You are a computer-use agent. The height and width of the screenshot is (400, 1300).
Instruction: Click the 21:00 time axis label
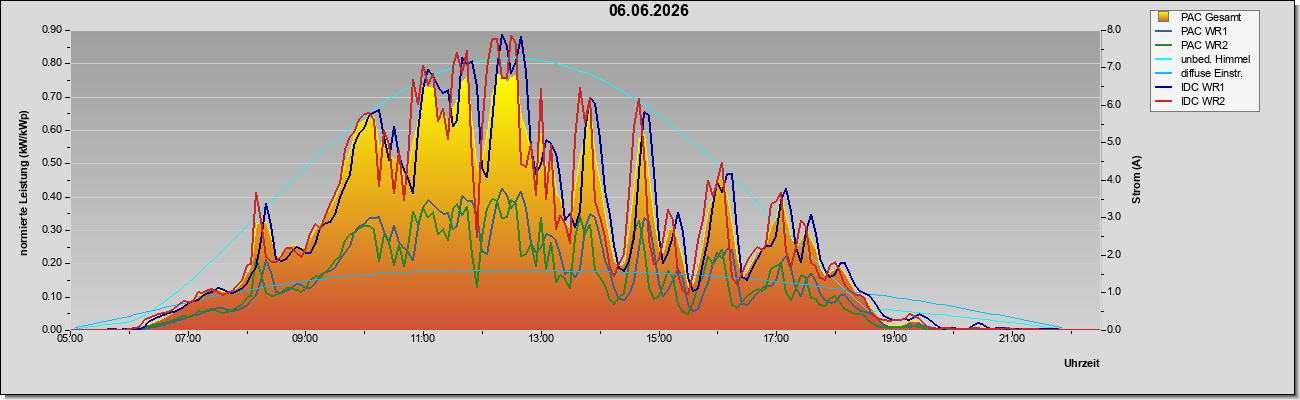1011,340
